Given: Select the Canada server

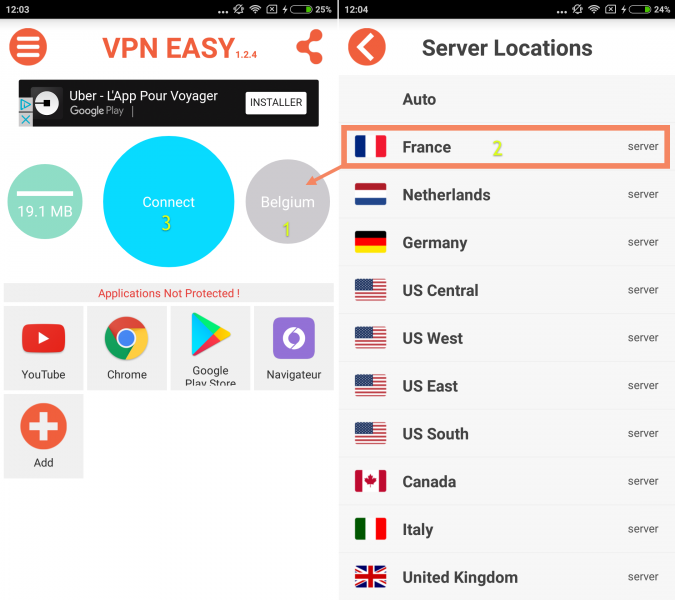Looking at the screenshot, I should [507, 481].
